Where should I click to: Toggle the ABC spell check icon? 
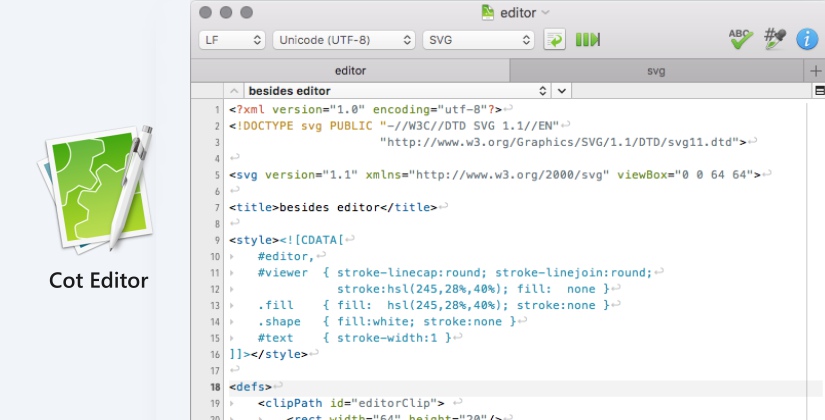point(741,39)
